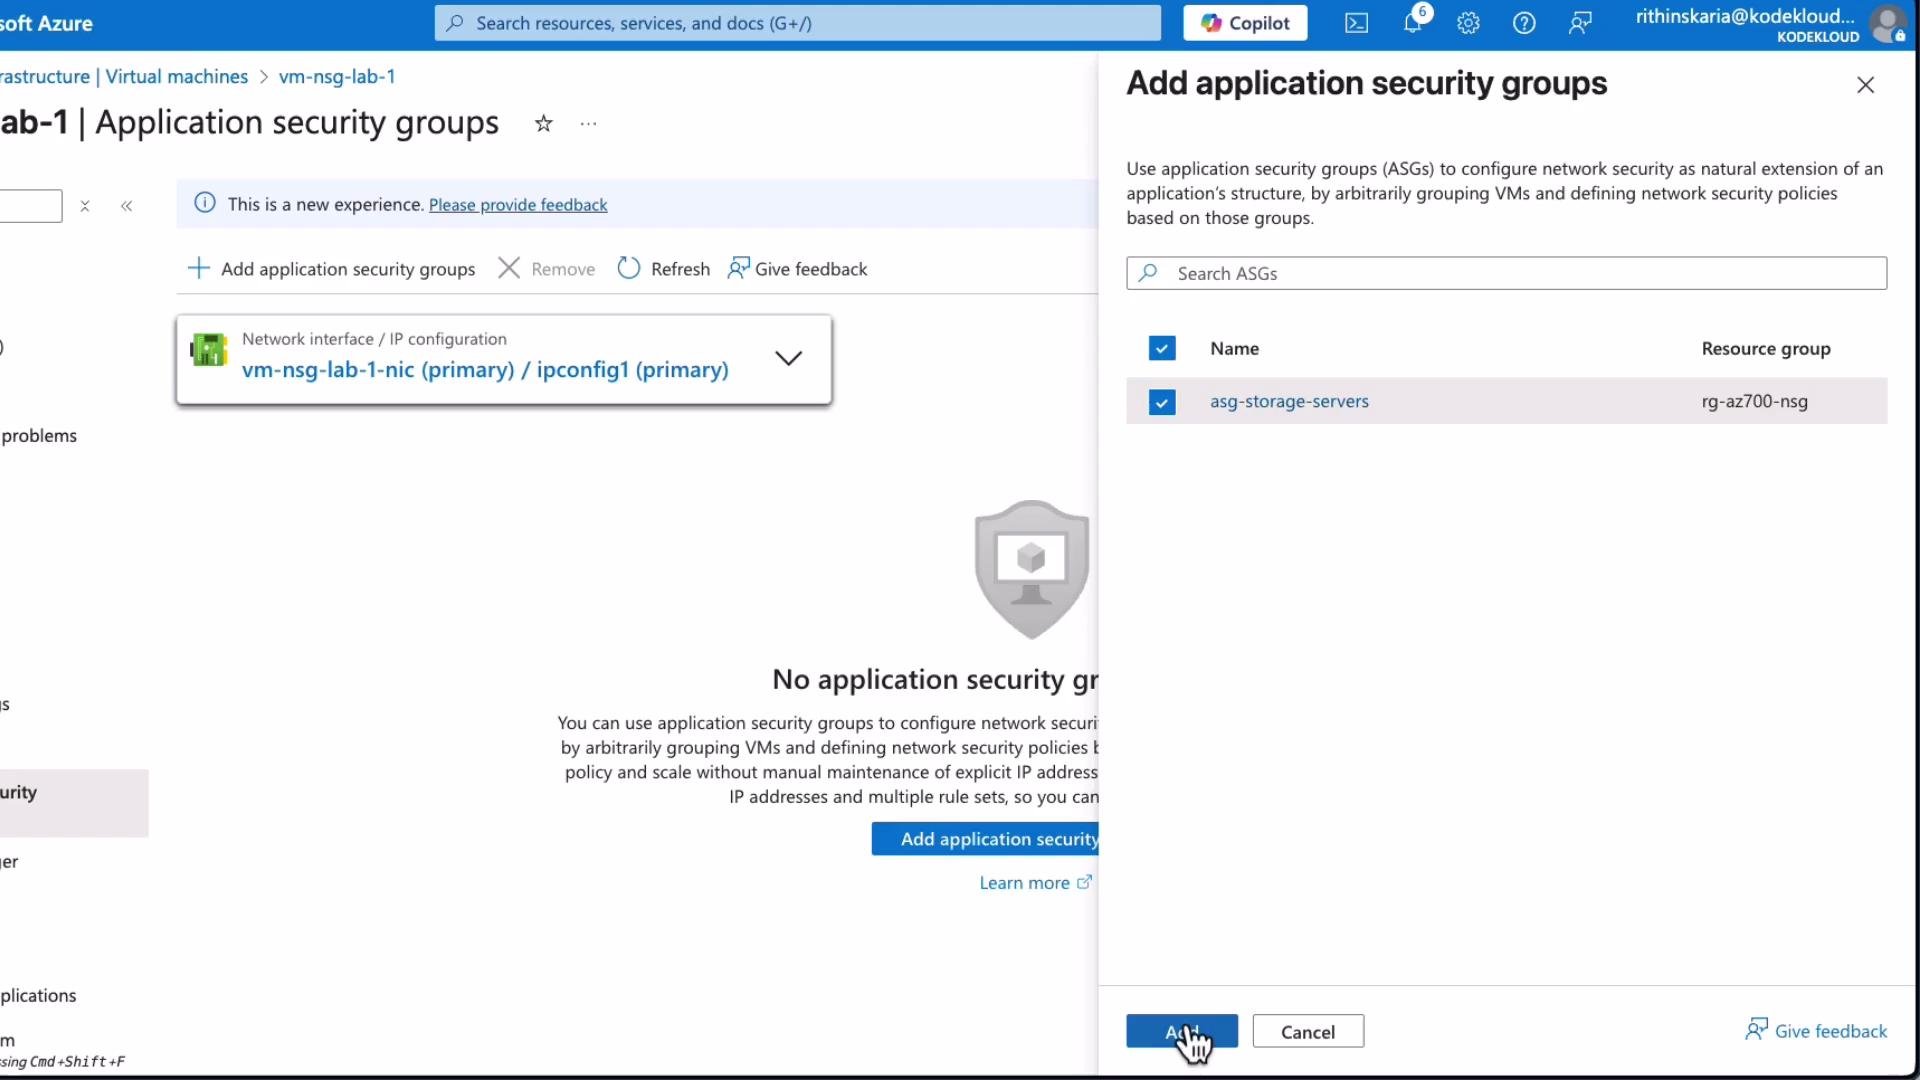Open Cloud Shell from the top bar
The width and height of the screenshot is (1920, 1080).
coord(1356,23)
